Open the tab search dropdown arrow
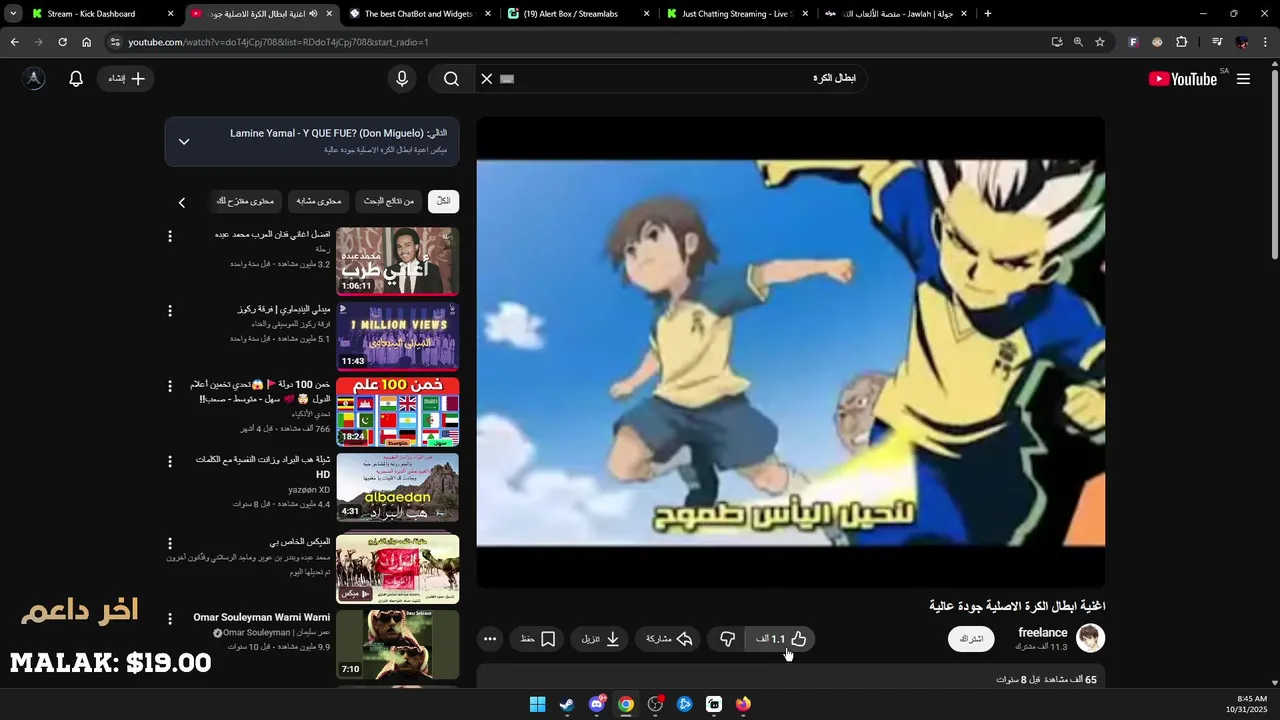The image size is (1280, 720). [12, 14]
